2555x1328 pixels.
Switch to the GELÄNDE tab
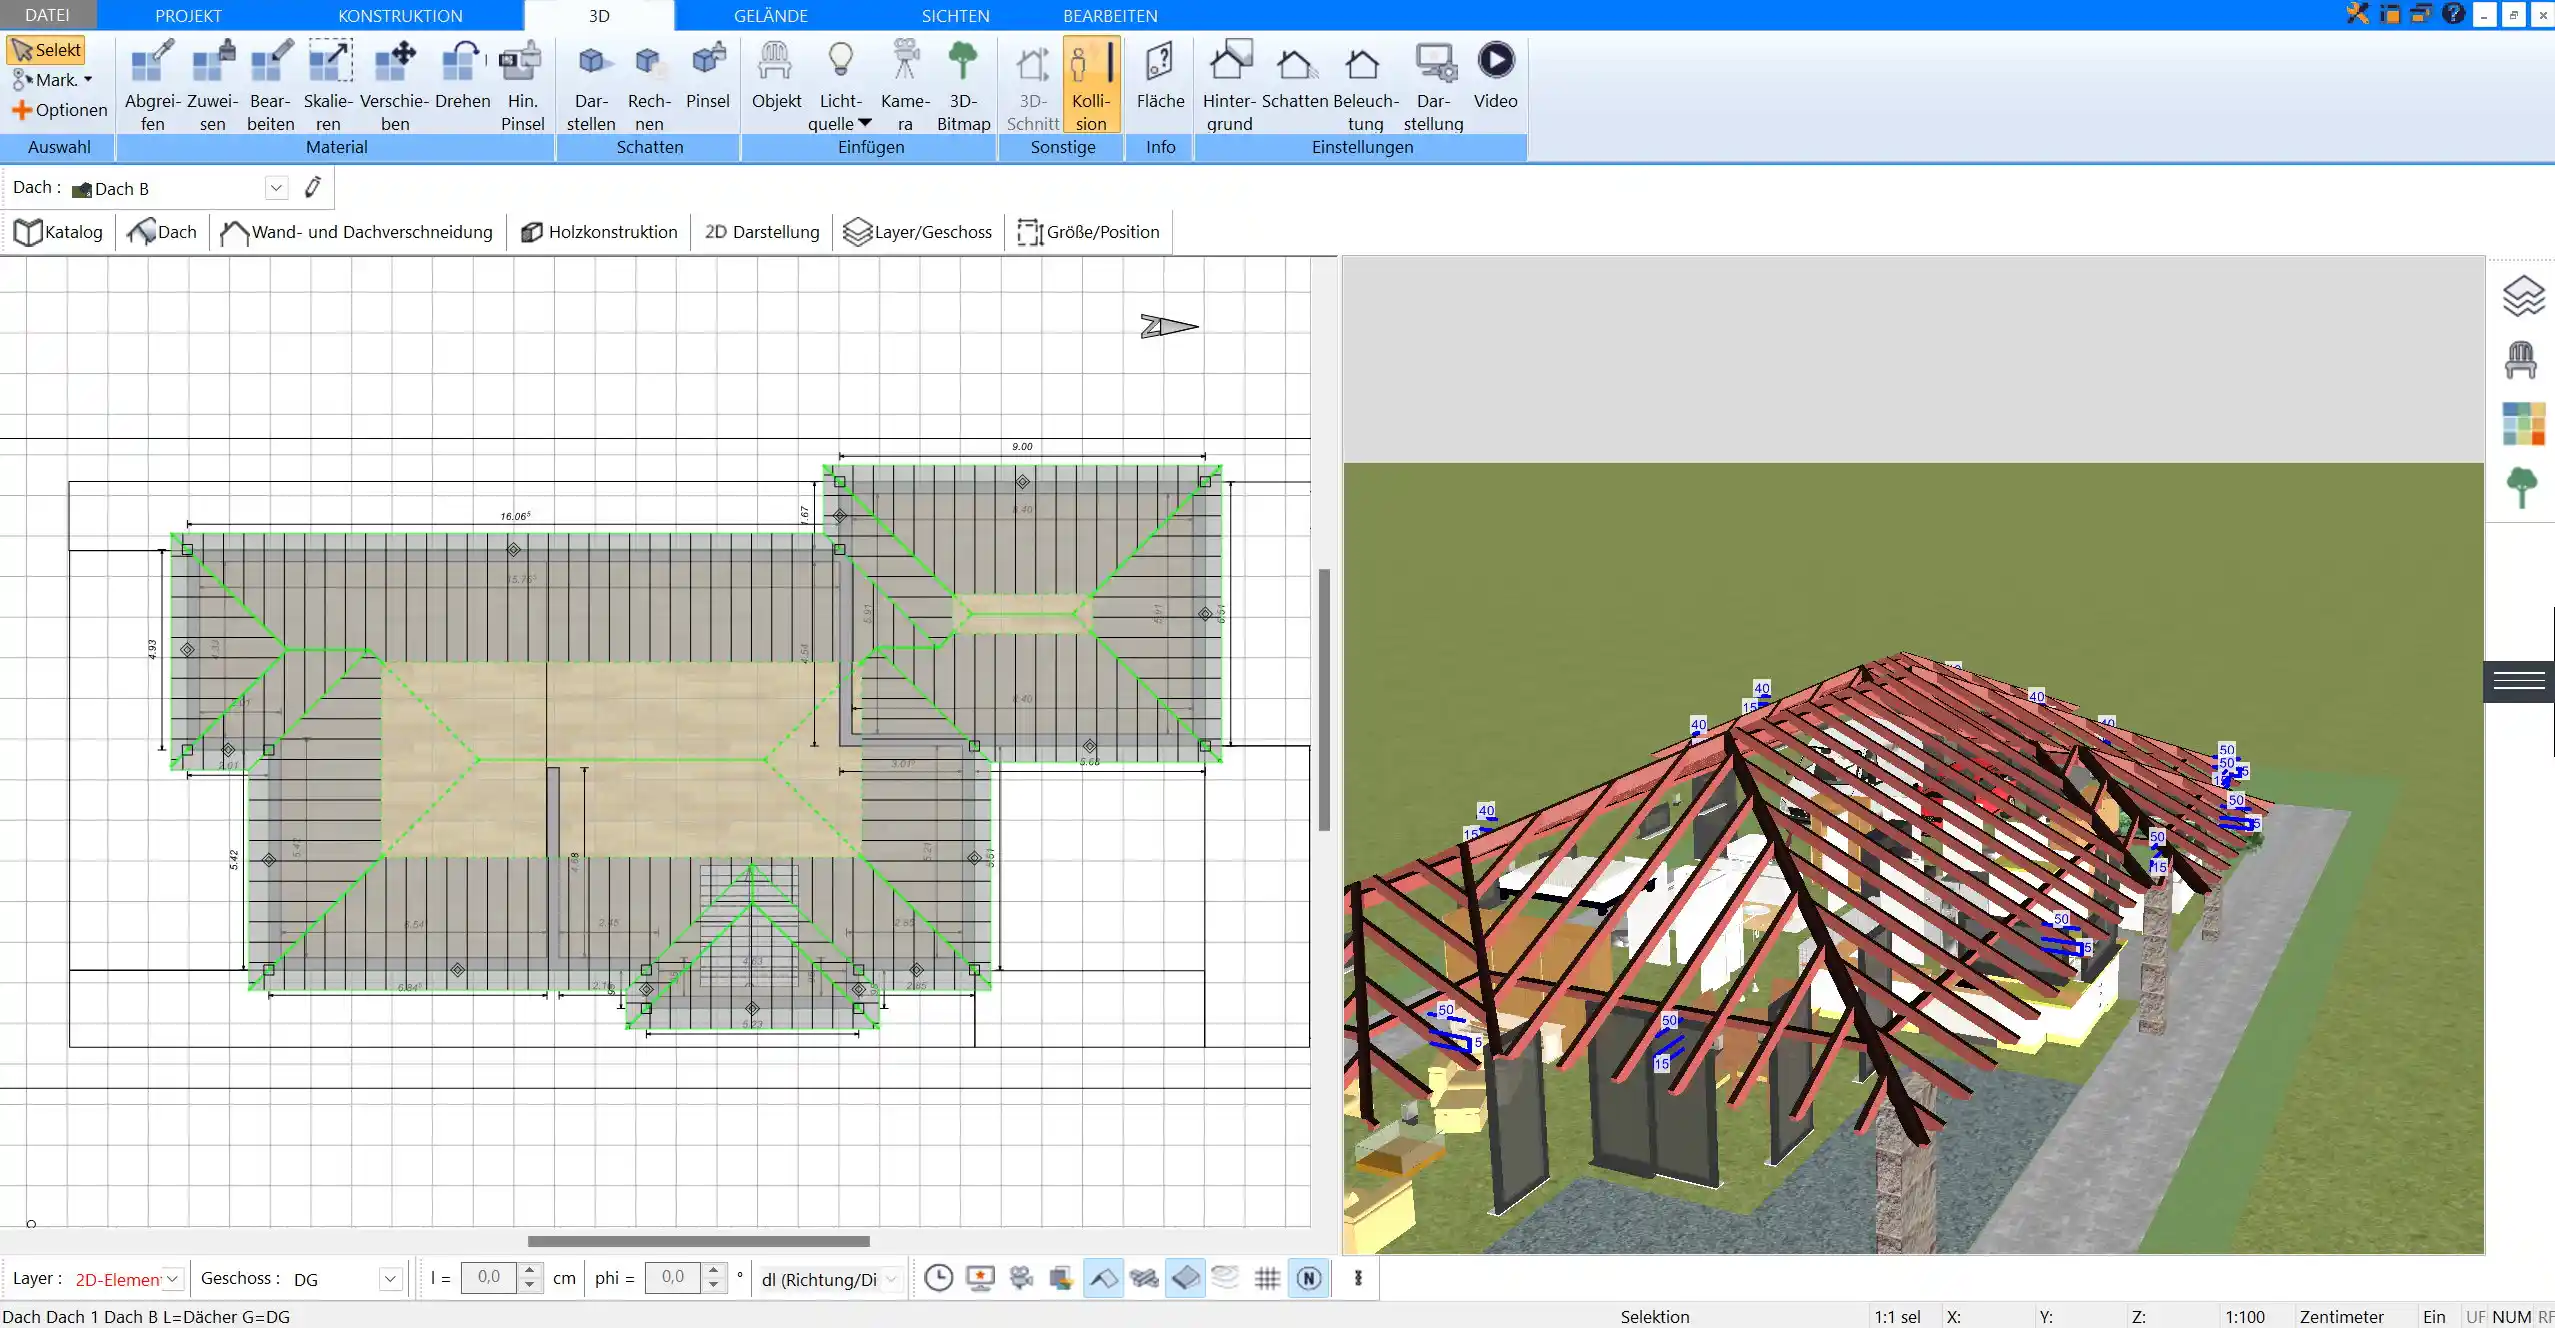(x=770, y=15)
